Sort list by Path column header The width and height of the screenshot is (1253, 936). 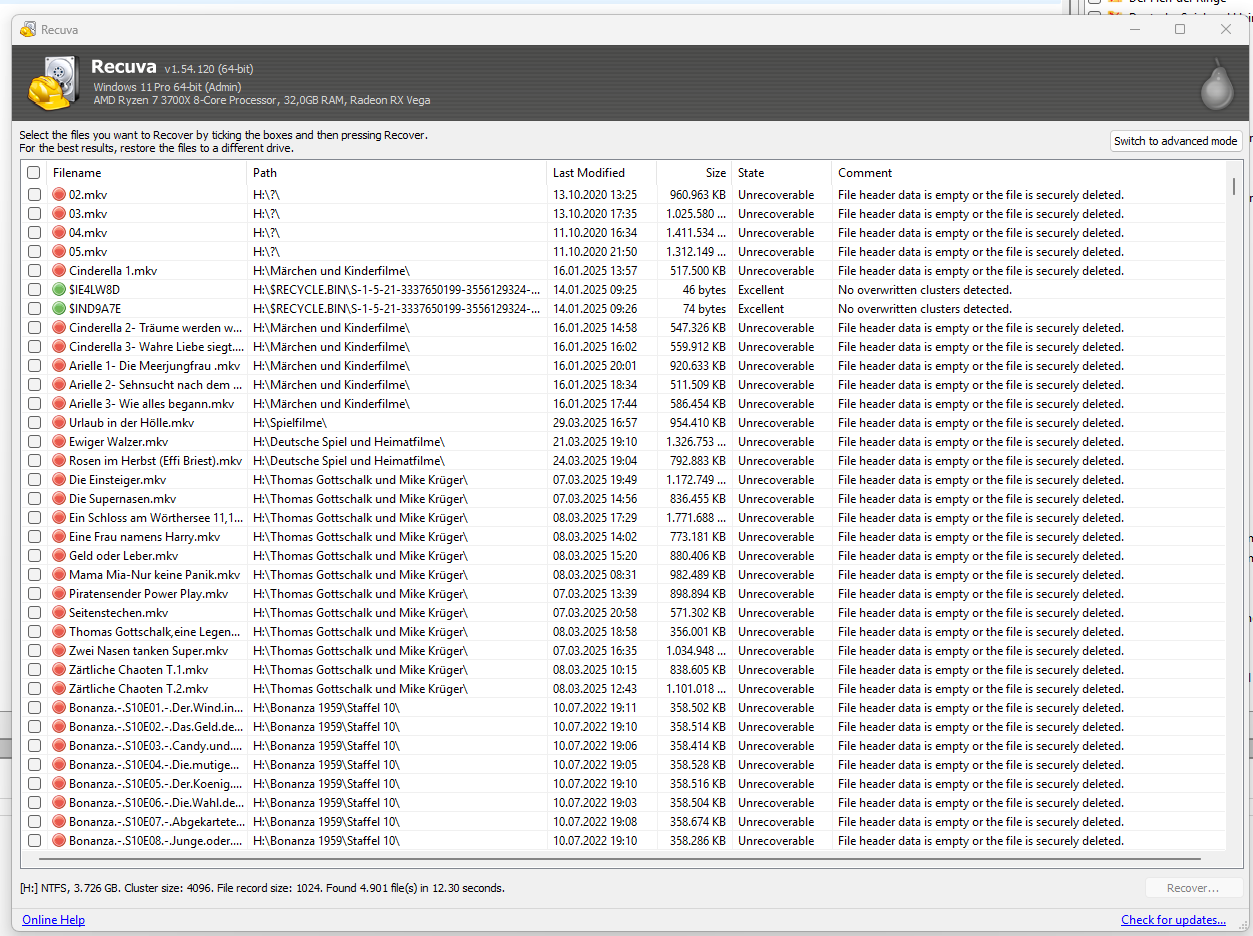tap(397, 173)
